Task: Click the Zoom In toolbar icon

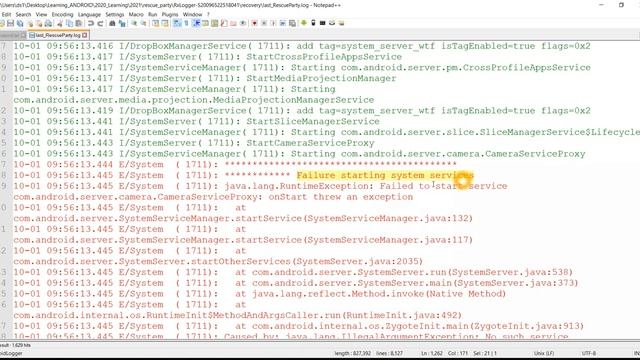Action: point(134,23)
